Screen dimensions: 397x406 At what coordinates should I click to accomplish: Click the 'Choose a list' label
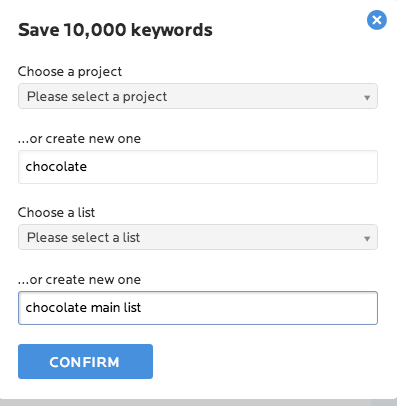[x=56, y=212]
